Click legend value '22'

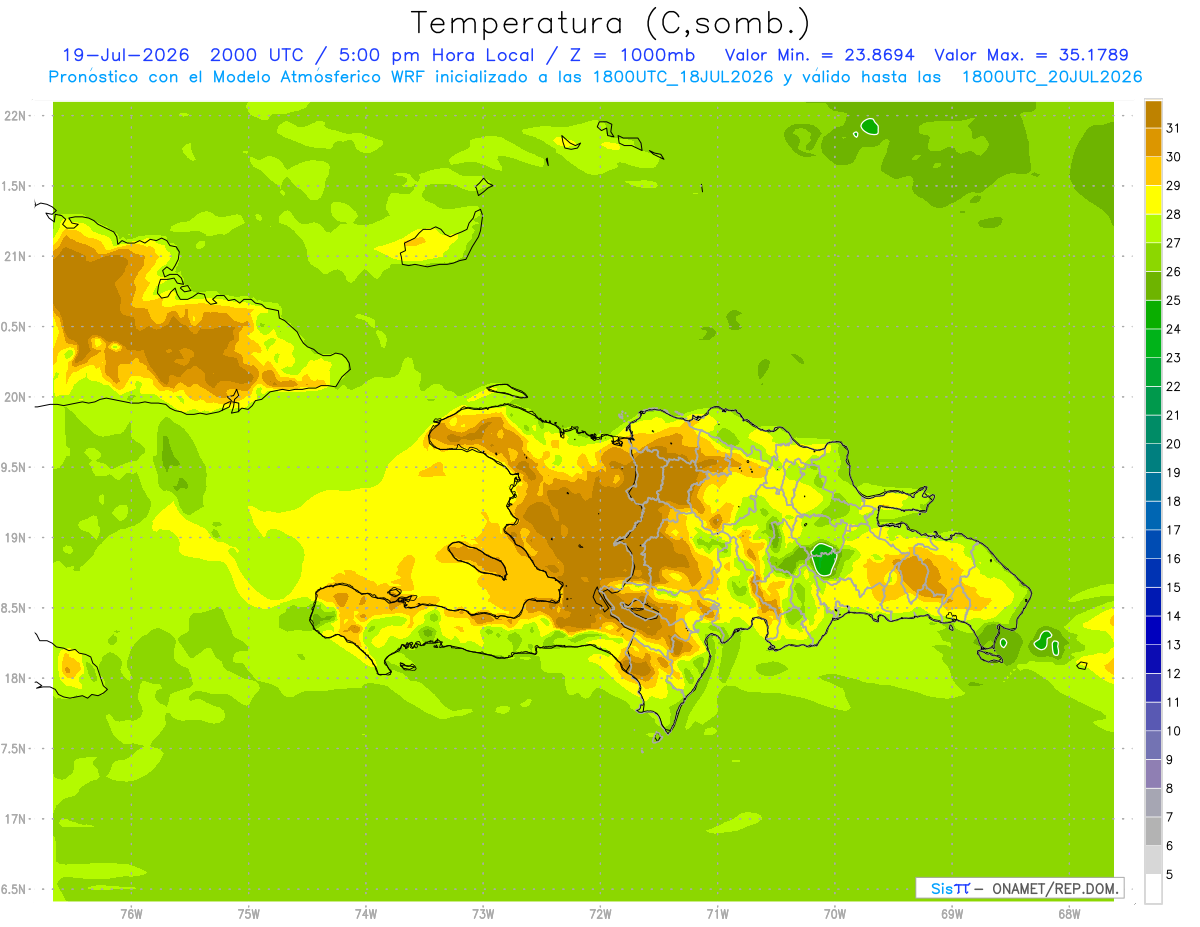tap(1174, 387)
